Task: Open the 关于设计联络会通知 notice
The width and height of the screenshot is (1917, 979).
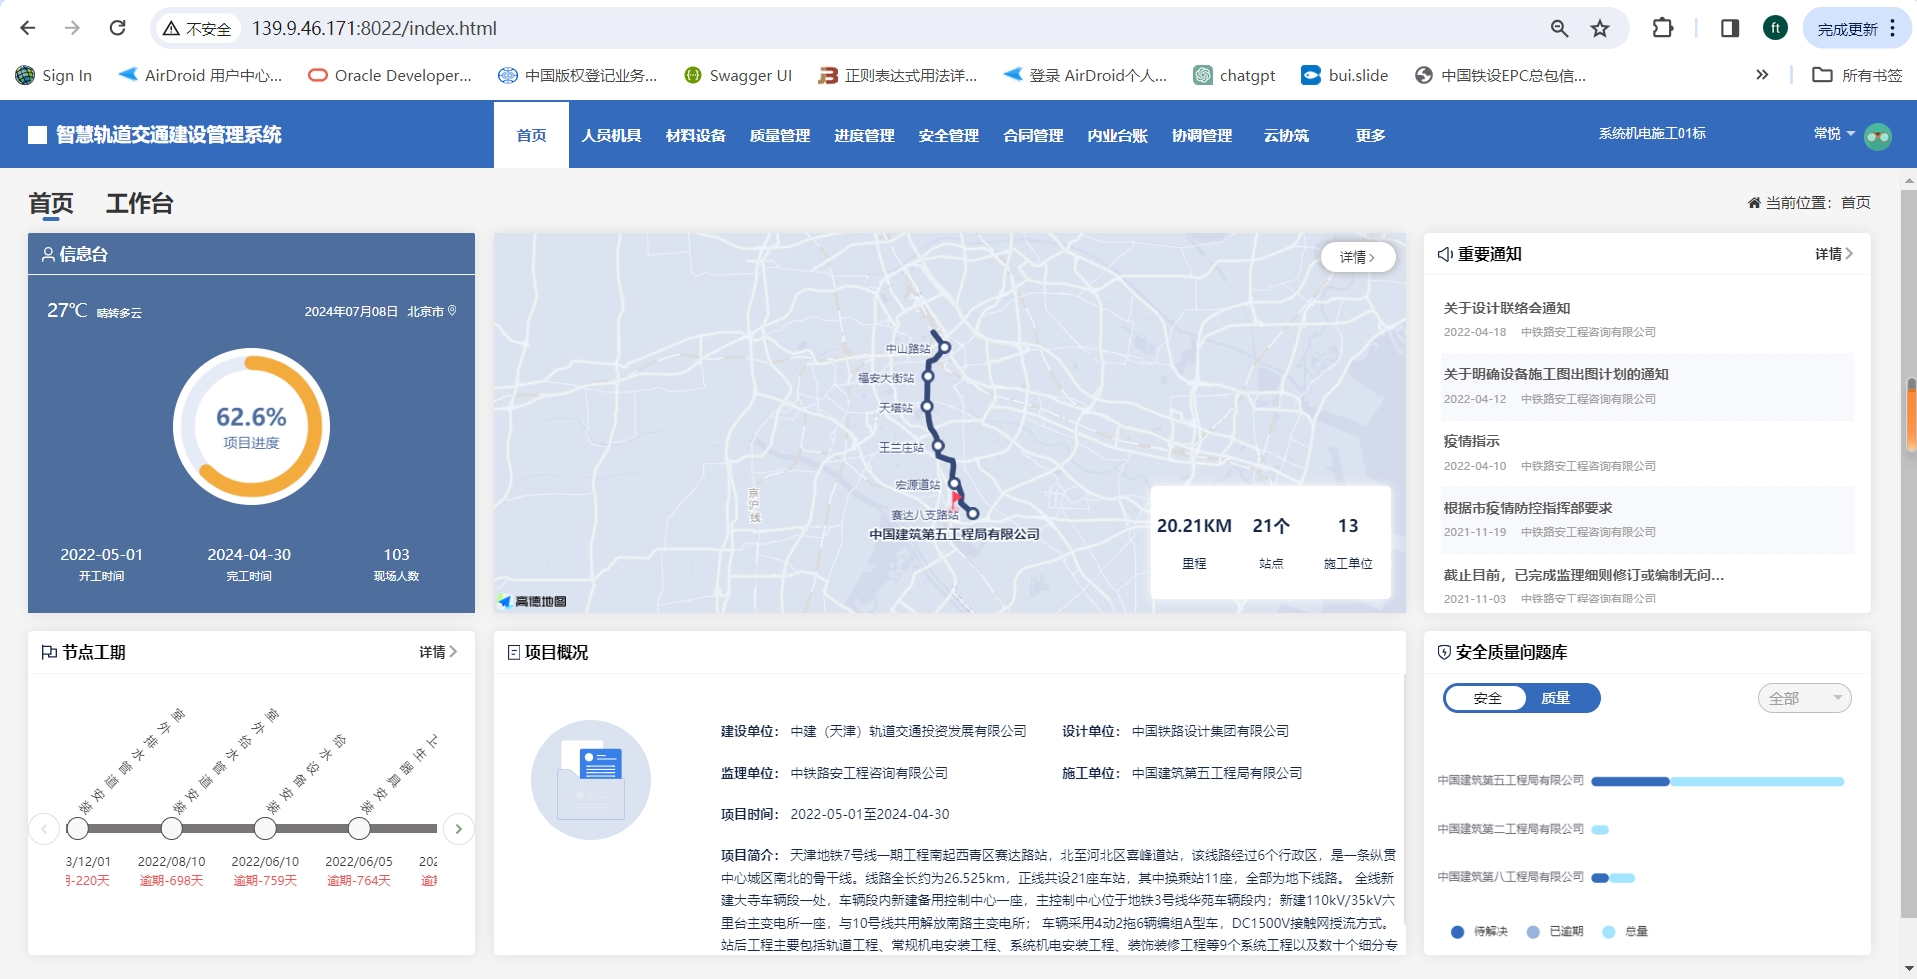Action: (1506, 308)
